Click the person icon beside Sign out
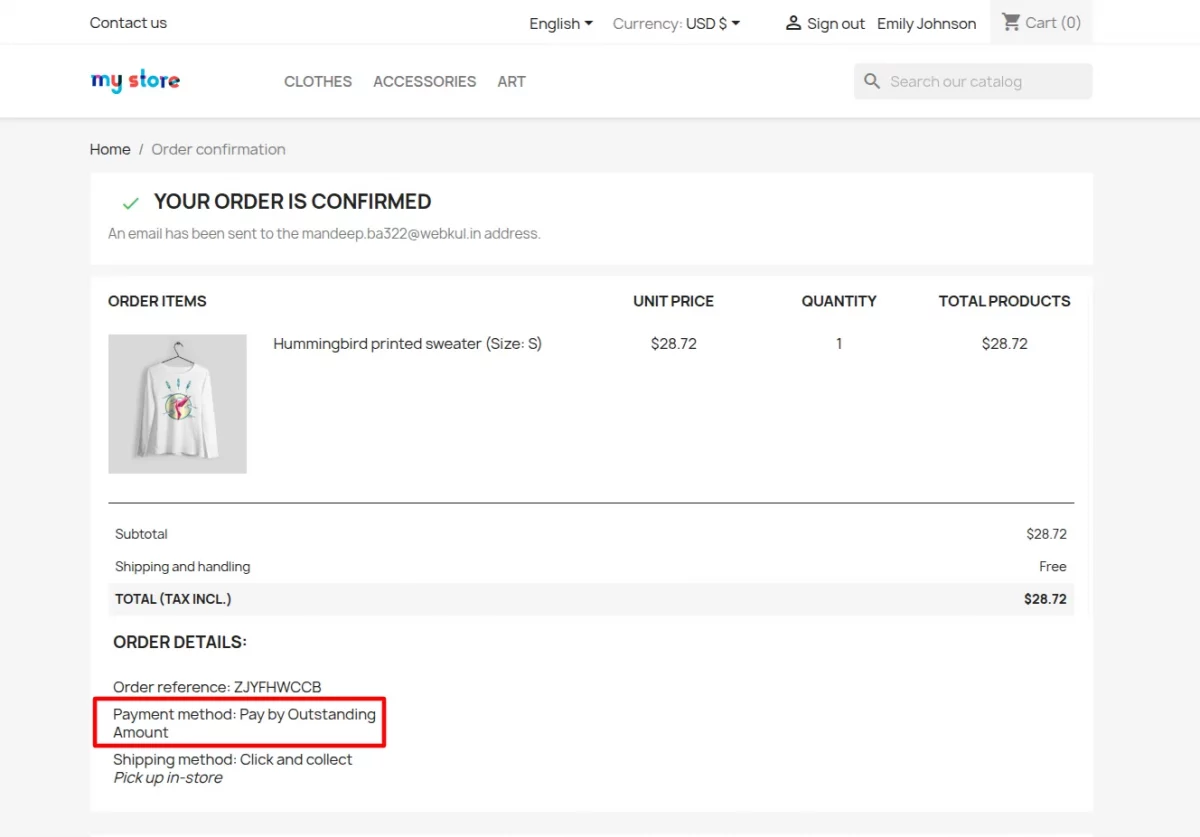The height and width of the screenshot is (837, 1200). 794,22
